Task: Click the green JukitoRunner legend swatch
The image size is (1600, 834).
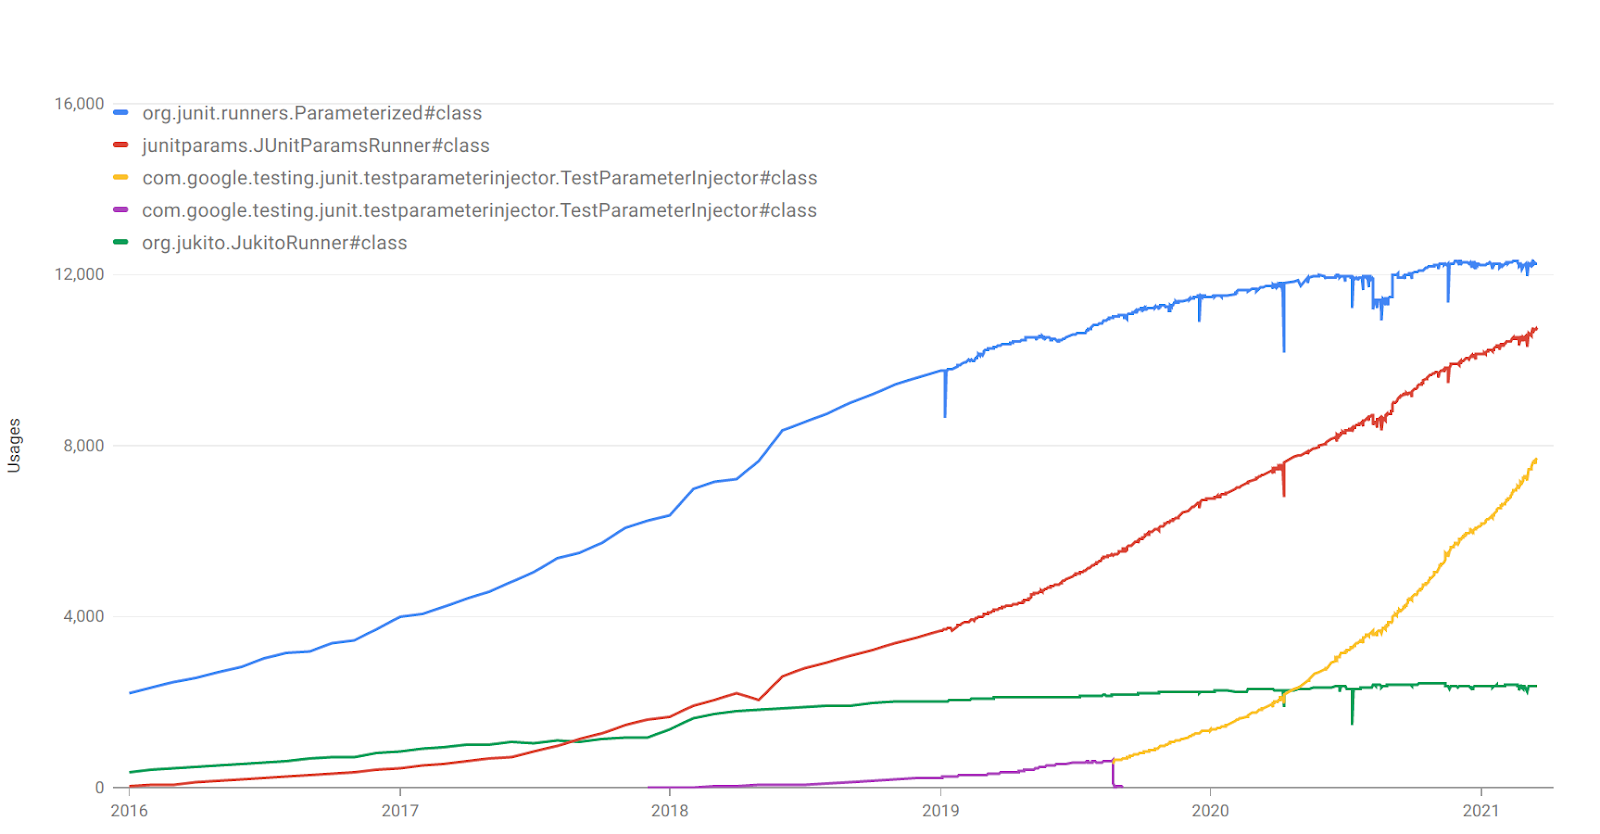Action: (x=121, y=242)
